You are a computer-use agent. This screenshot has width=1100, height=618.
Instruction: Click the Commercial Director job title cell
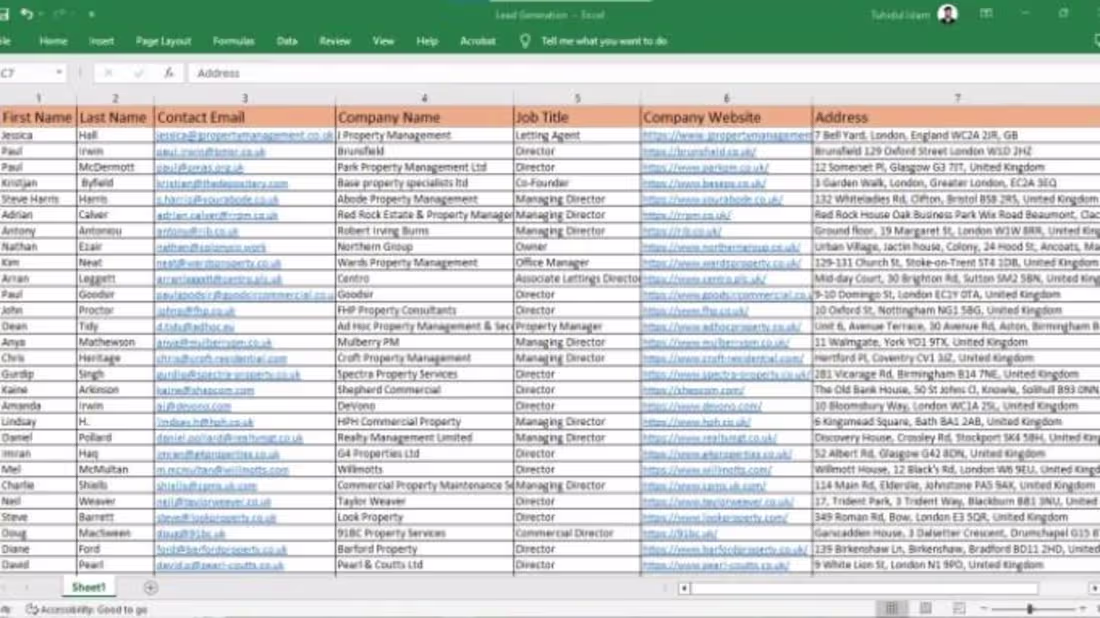pos(577,533)
